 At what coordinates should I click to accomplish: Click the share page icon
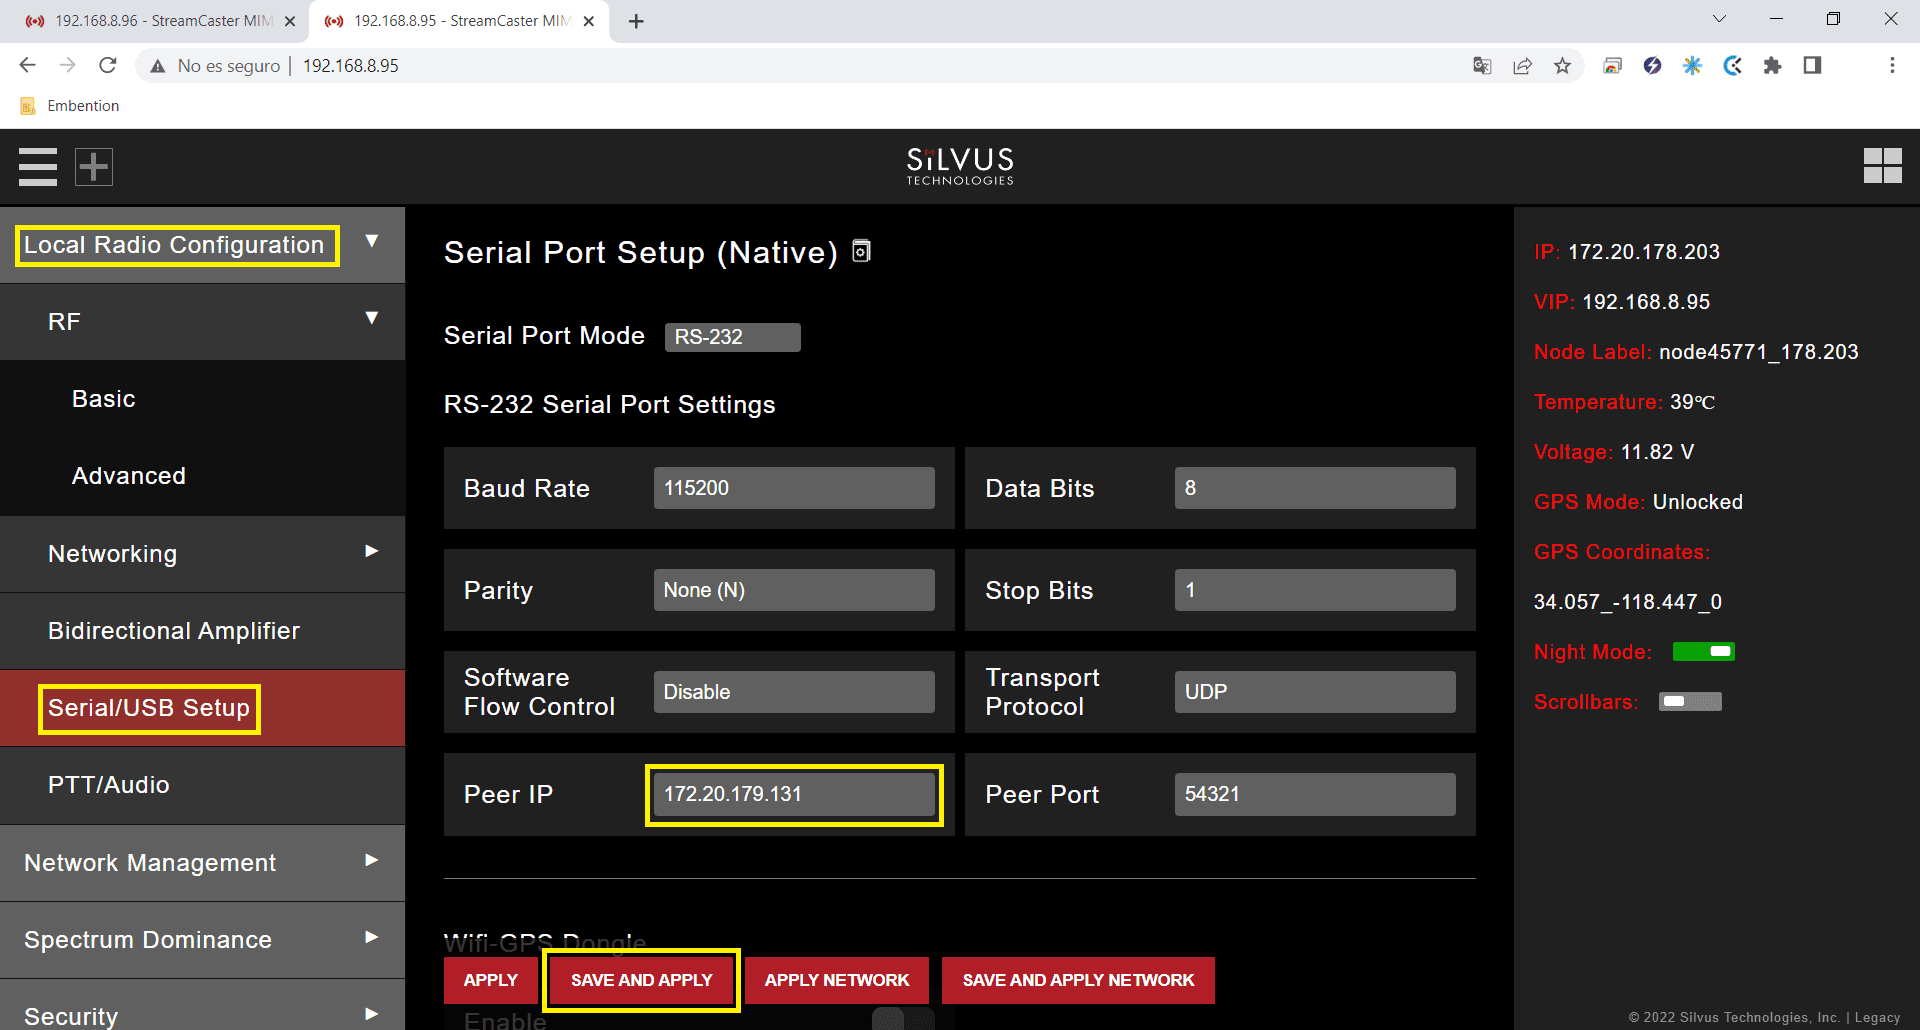pos(1522,66)
